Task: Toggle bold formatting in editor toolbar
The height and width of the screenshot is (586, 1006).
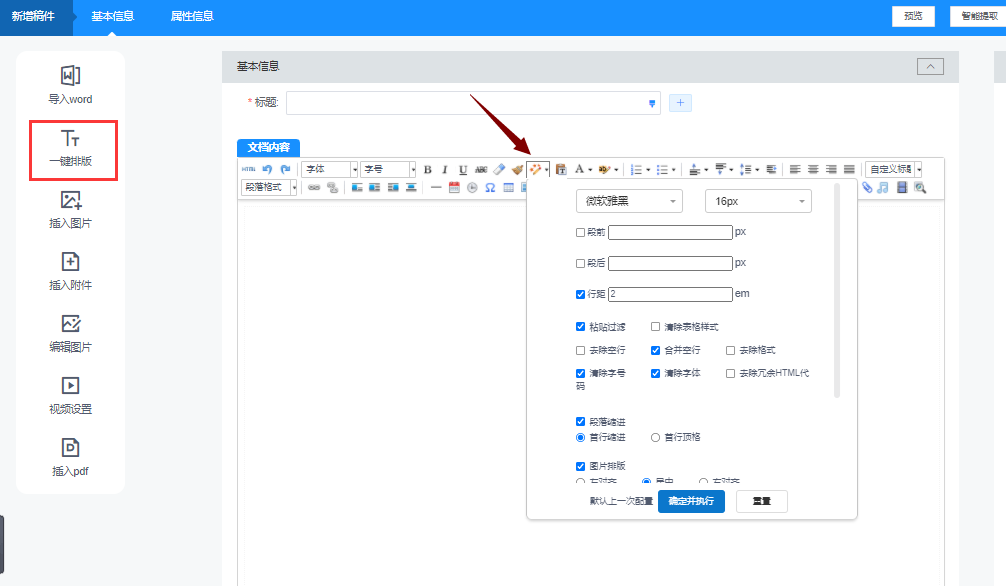Action: tap(428, 170)
